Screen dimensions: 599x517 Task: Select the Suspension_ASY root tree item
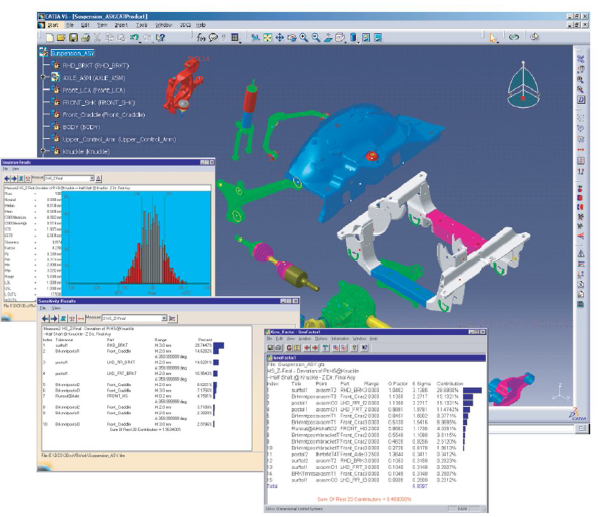72,53
